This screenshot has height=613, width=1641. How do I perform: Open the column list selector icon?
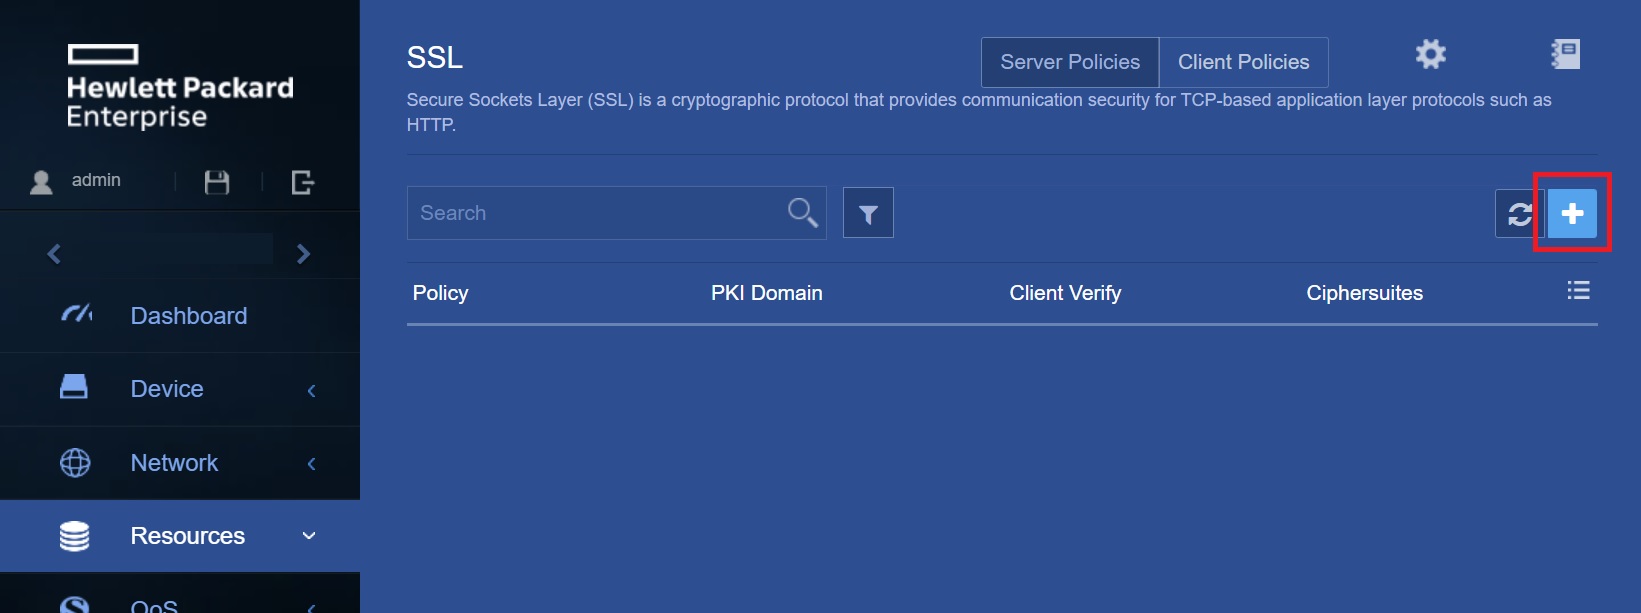(1578, 291)
